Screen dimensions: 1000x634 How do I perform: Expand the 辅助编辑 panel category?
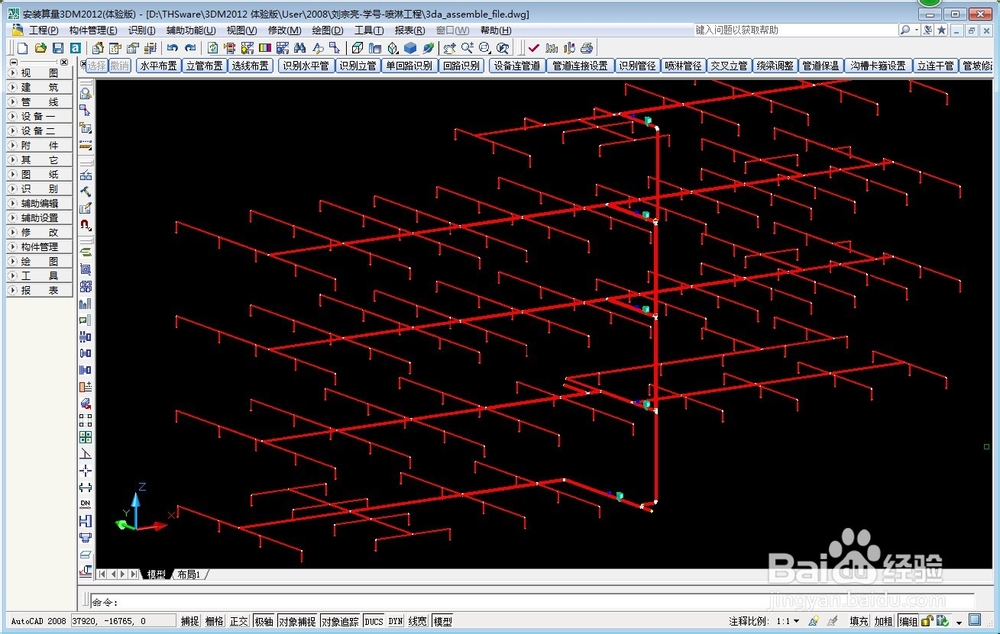[40, 203]
